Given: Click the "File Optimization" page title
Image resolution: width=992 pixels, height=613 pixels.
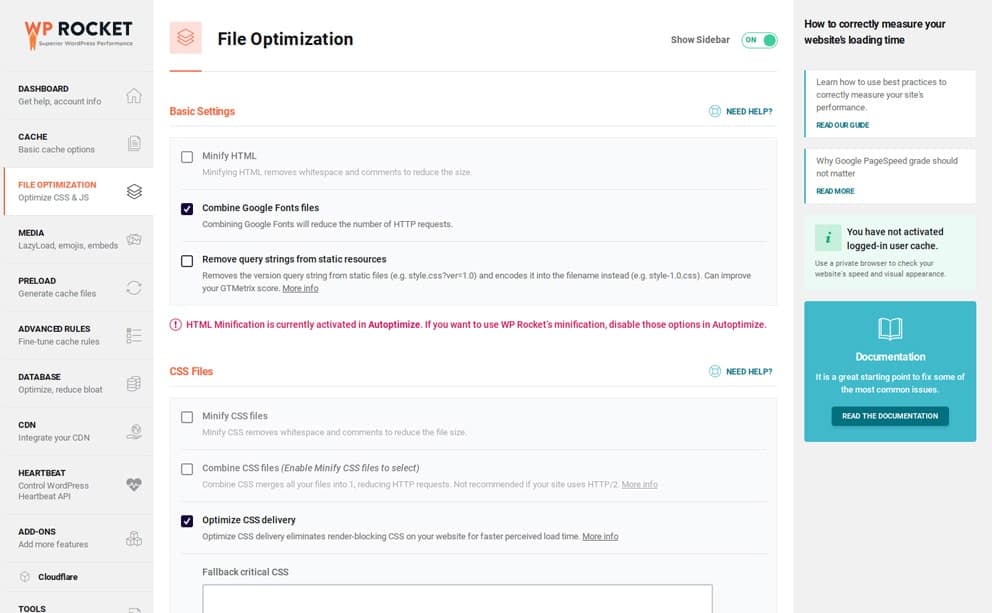Looking at the screenshot, I should 285,39.
